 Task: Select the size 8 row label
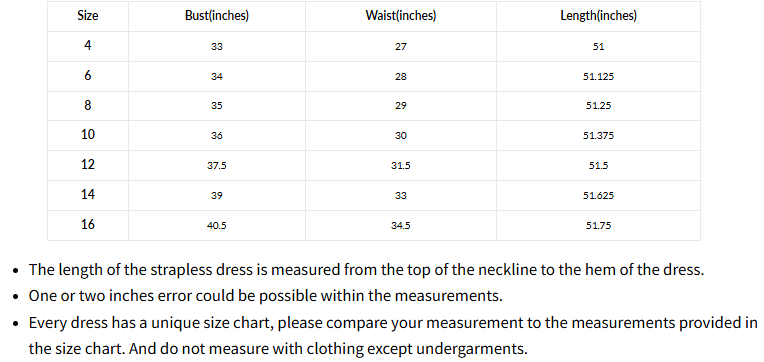click(88, 105)
